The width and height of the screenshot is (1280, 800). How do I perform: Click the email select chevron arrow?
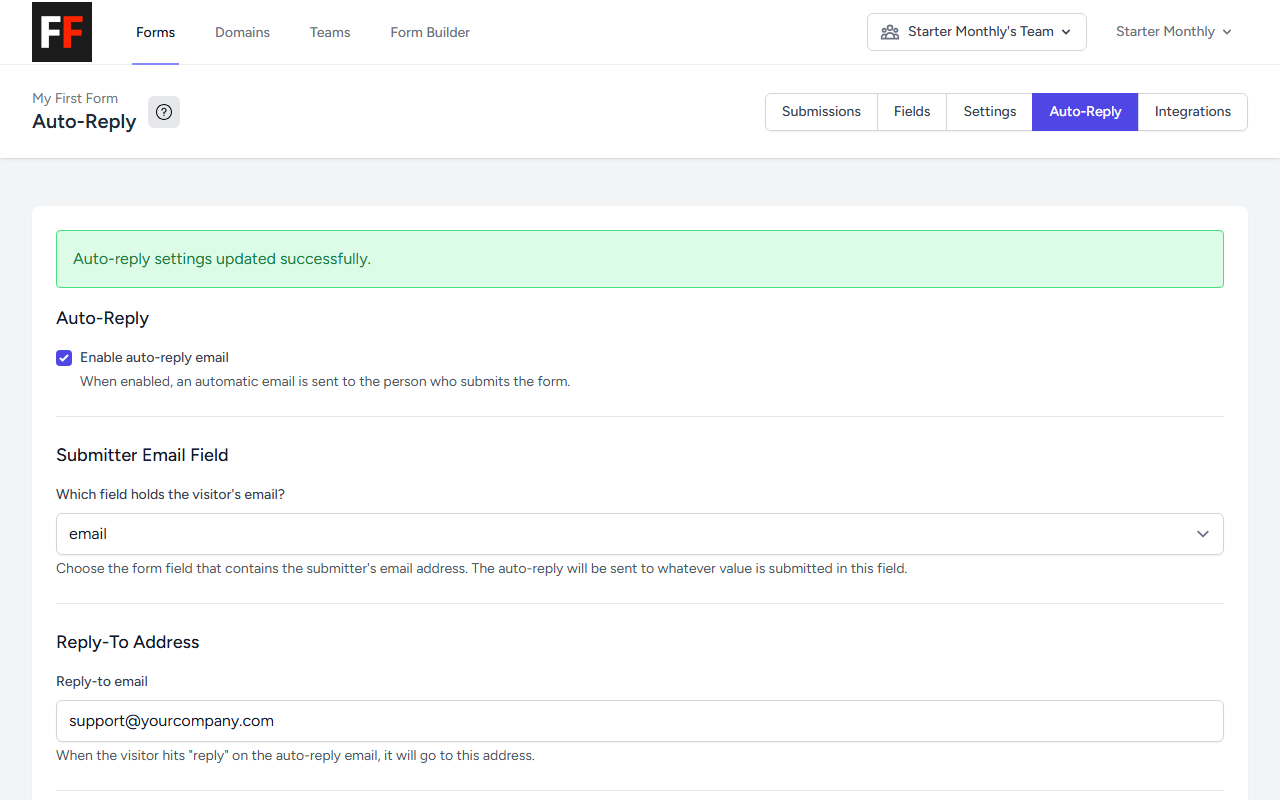(1203, 534)
